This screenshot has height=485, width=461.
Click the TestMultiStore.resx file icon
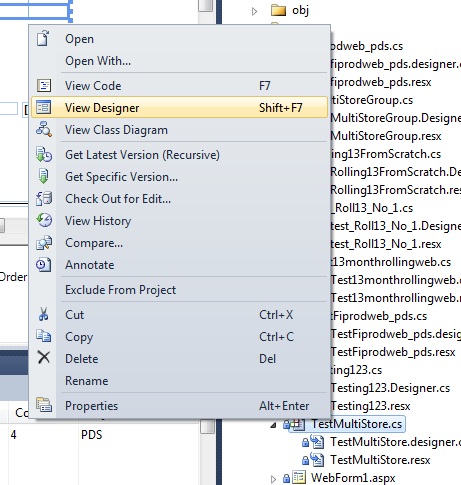click(x=317, y=460)
